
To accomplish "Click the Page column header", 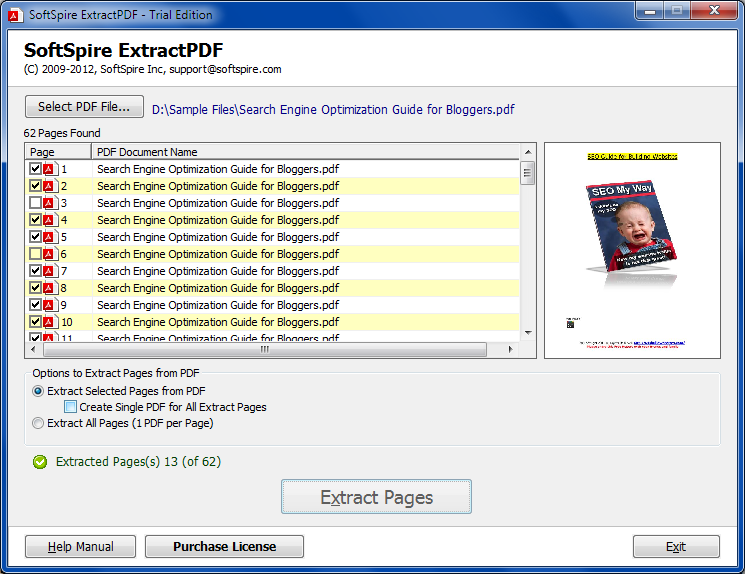I will coord(58,152).
